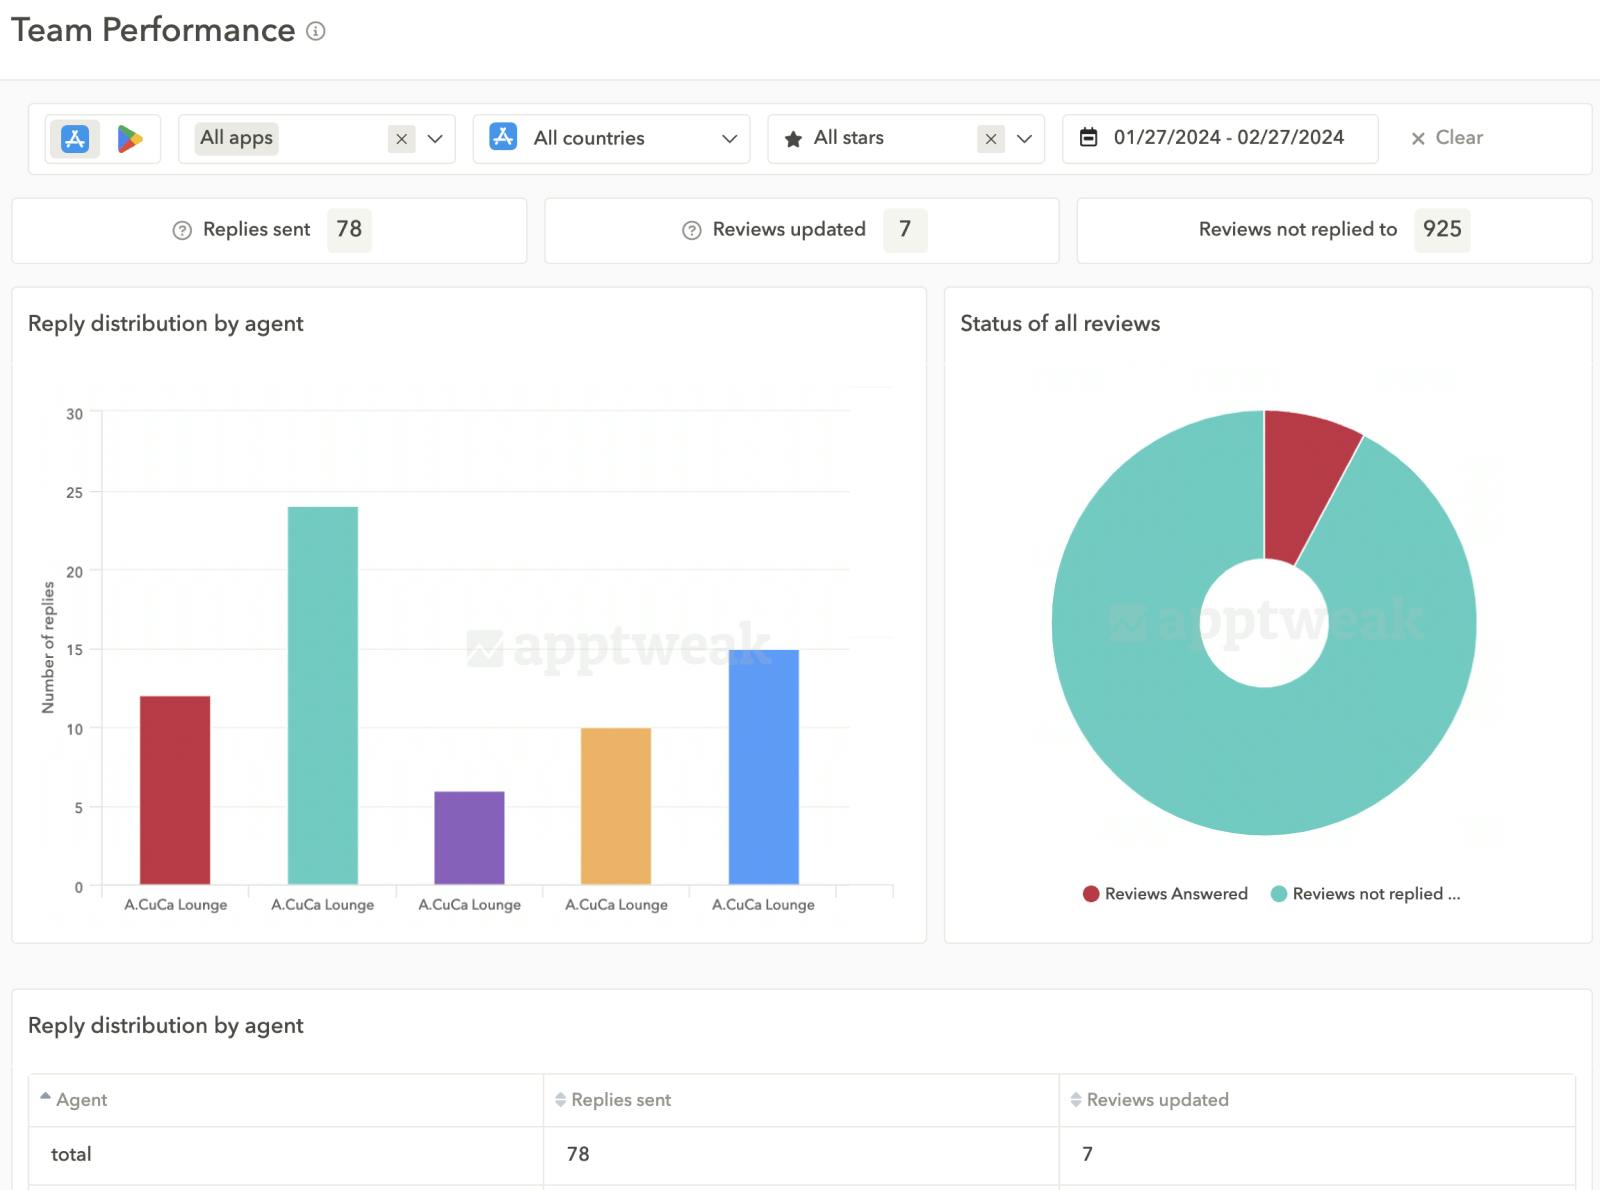Remove the All apps filter selection
1600x1190 pixels.
pyautogui.click(x=401, y=138)
